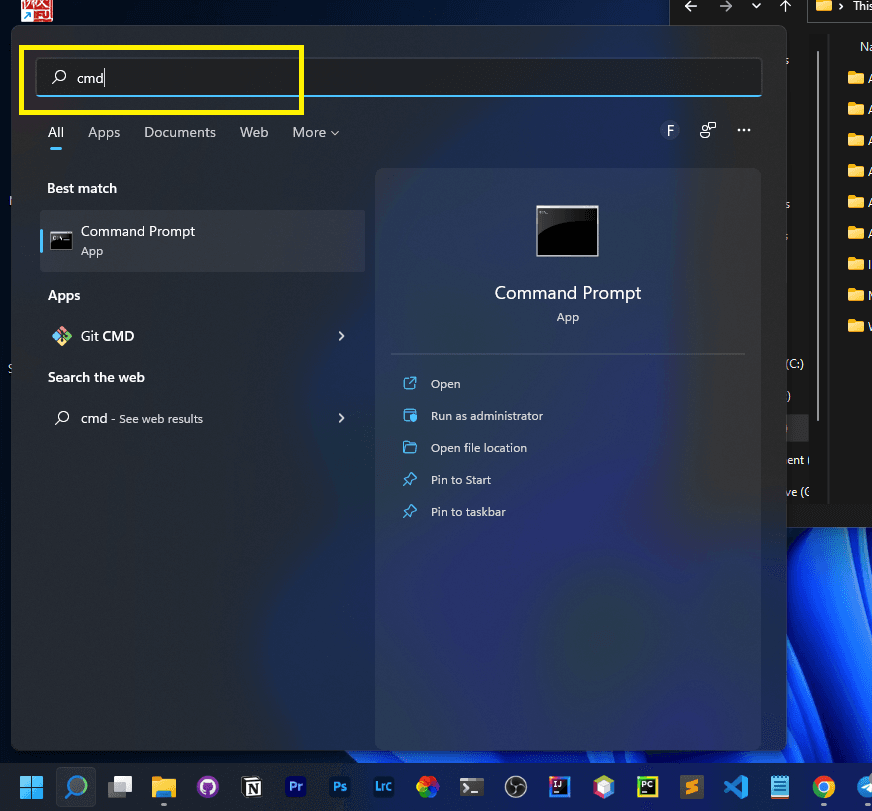Switch to the Documents filter tab
872x811 pixels.
coord(180,132)
